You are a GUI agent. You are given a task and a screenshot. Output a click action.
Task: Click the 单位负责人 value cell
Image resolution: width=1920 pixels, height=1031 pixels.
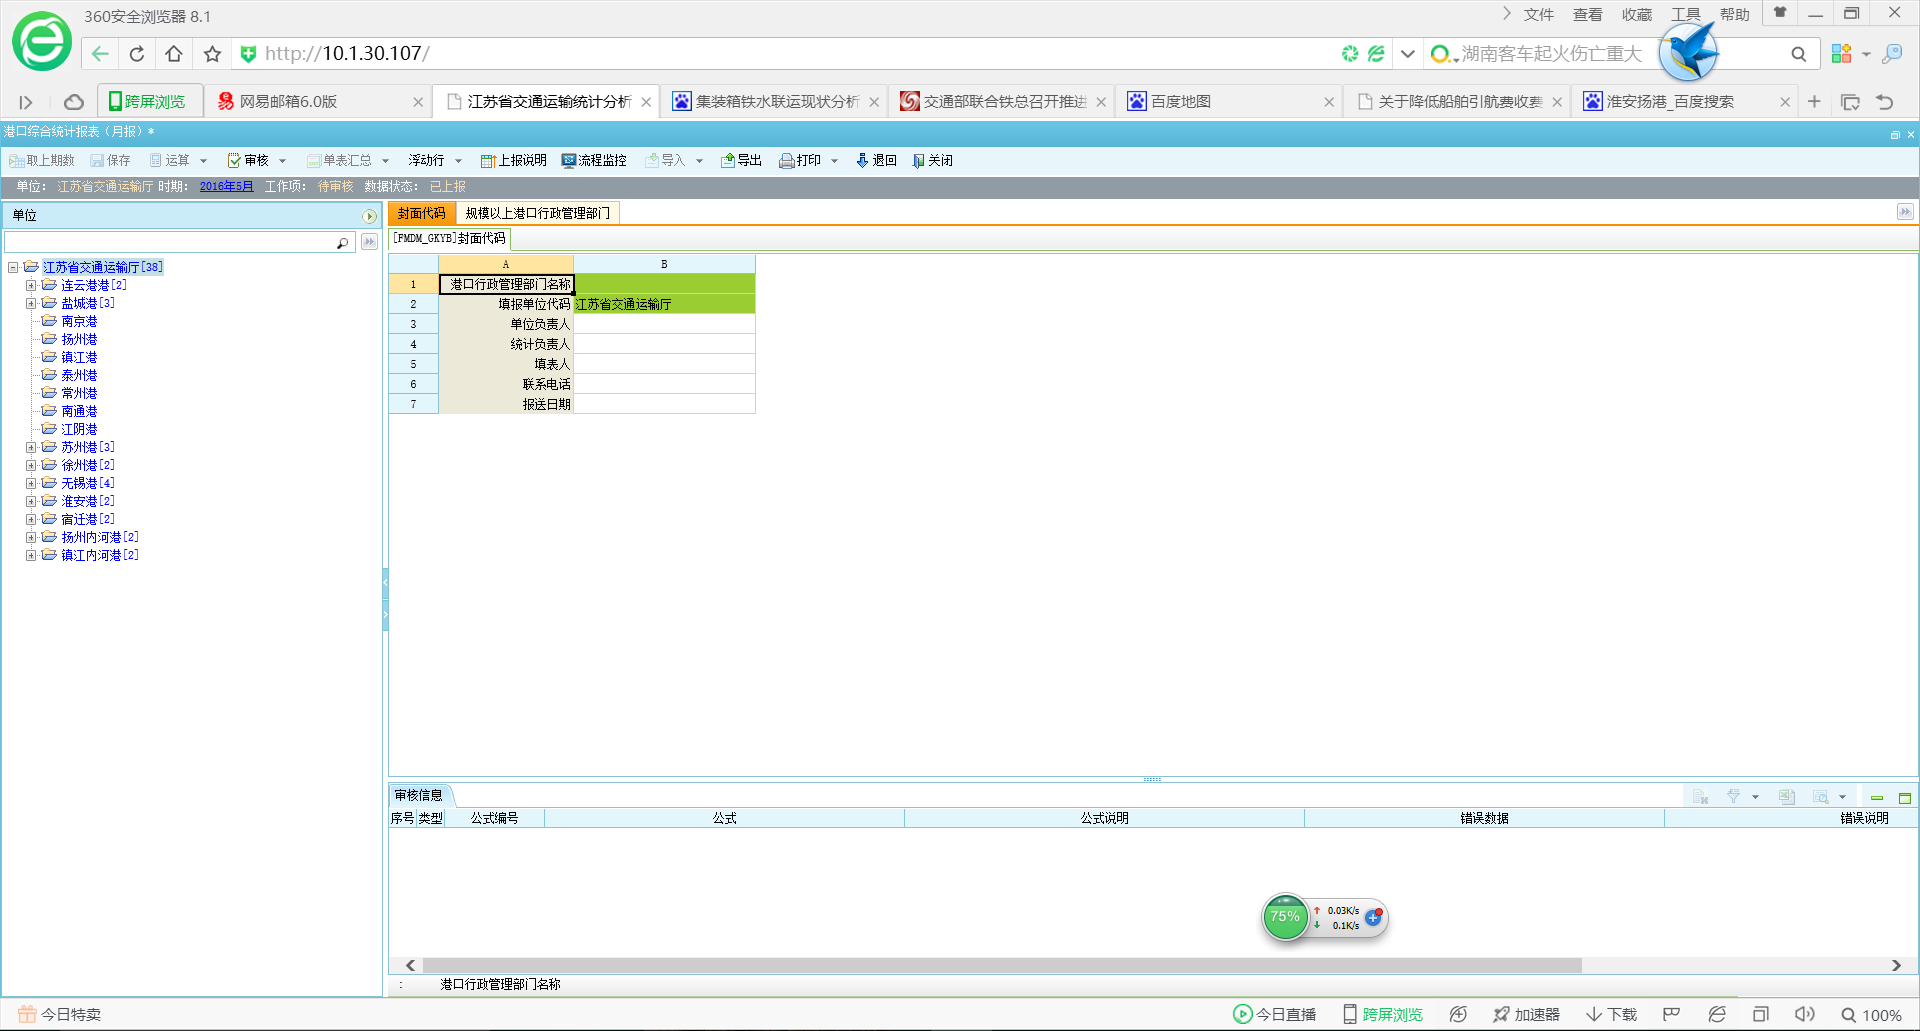[664, 324]
